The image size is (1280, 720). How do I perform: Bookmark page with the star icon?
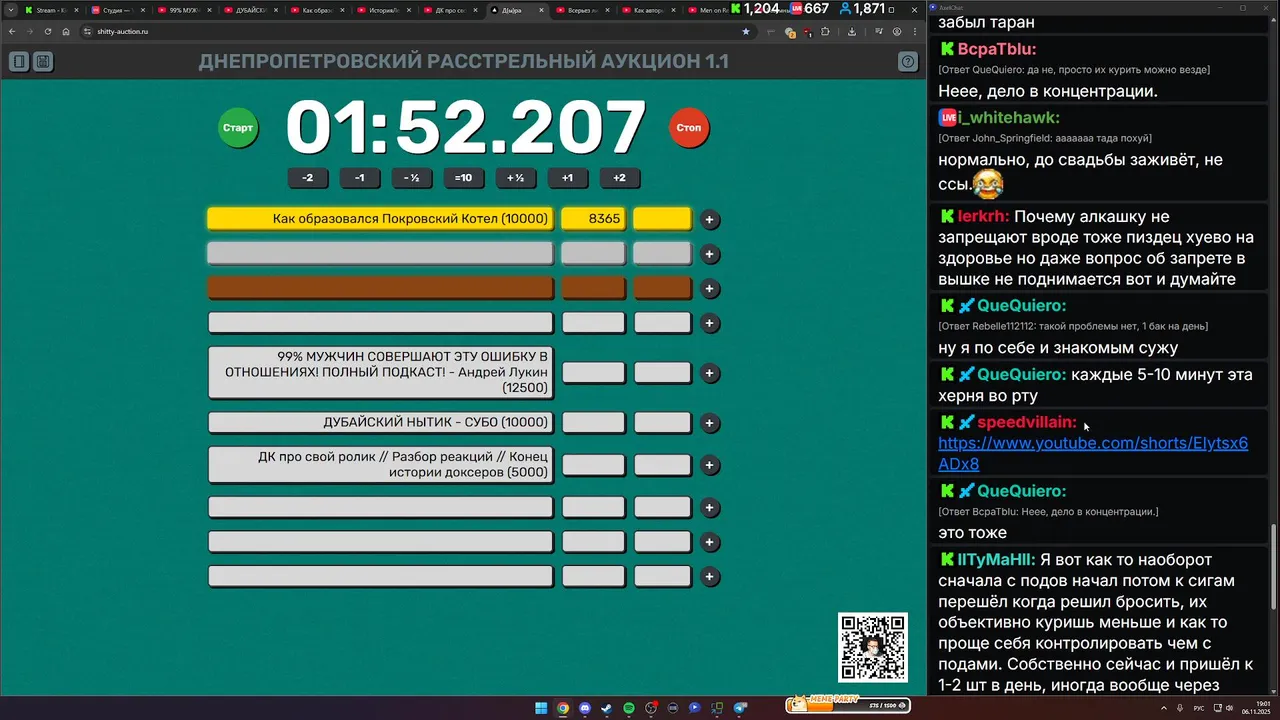(745, 31)
